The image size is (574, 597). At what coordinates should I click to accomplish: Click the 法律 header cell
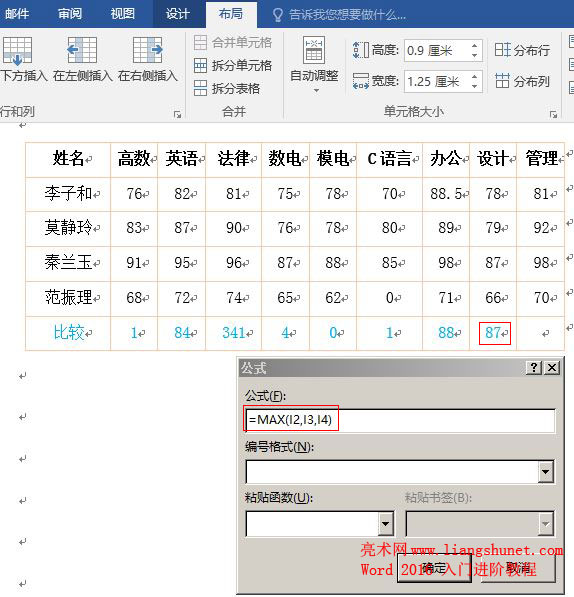pos(233,159)
